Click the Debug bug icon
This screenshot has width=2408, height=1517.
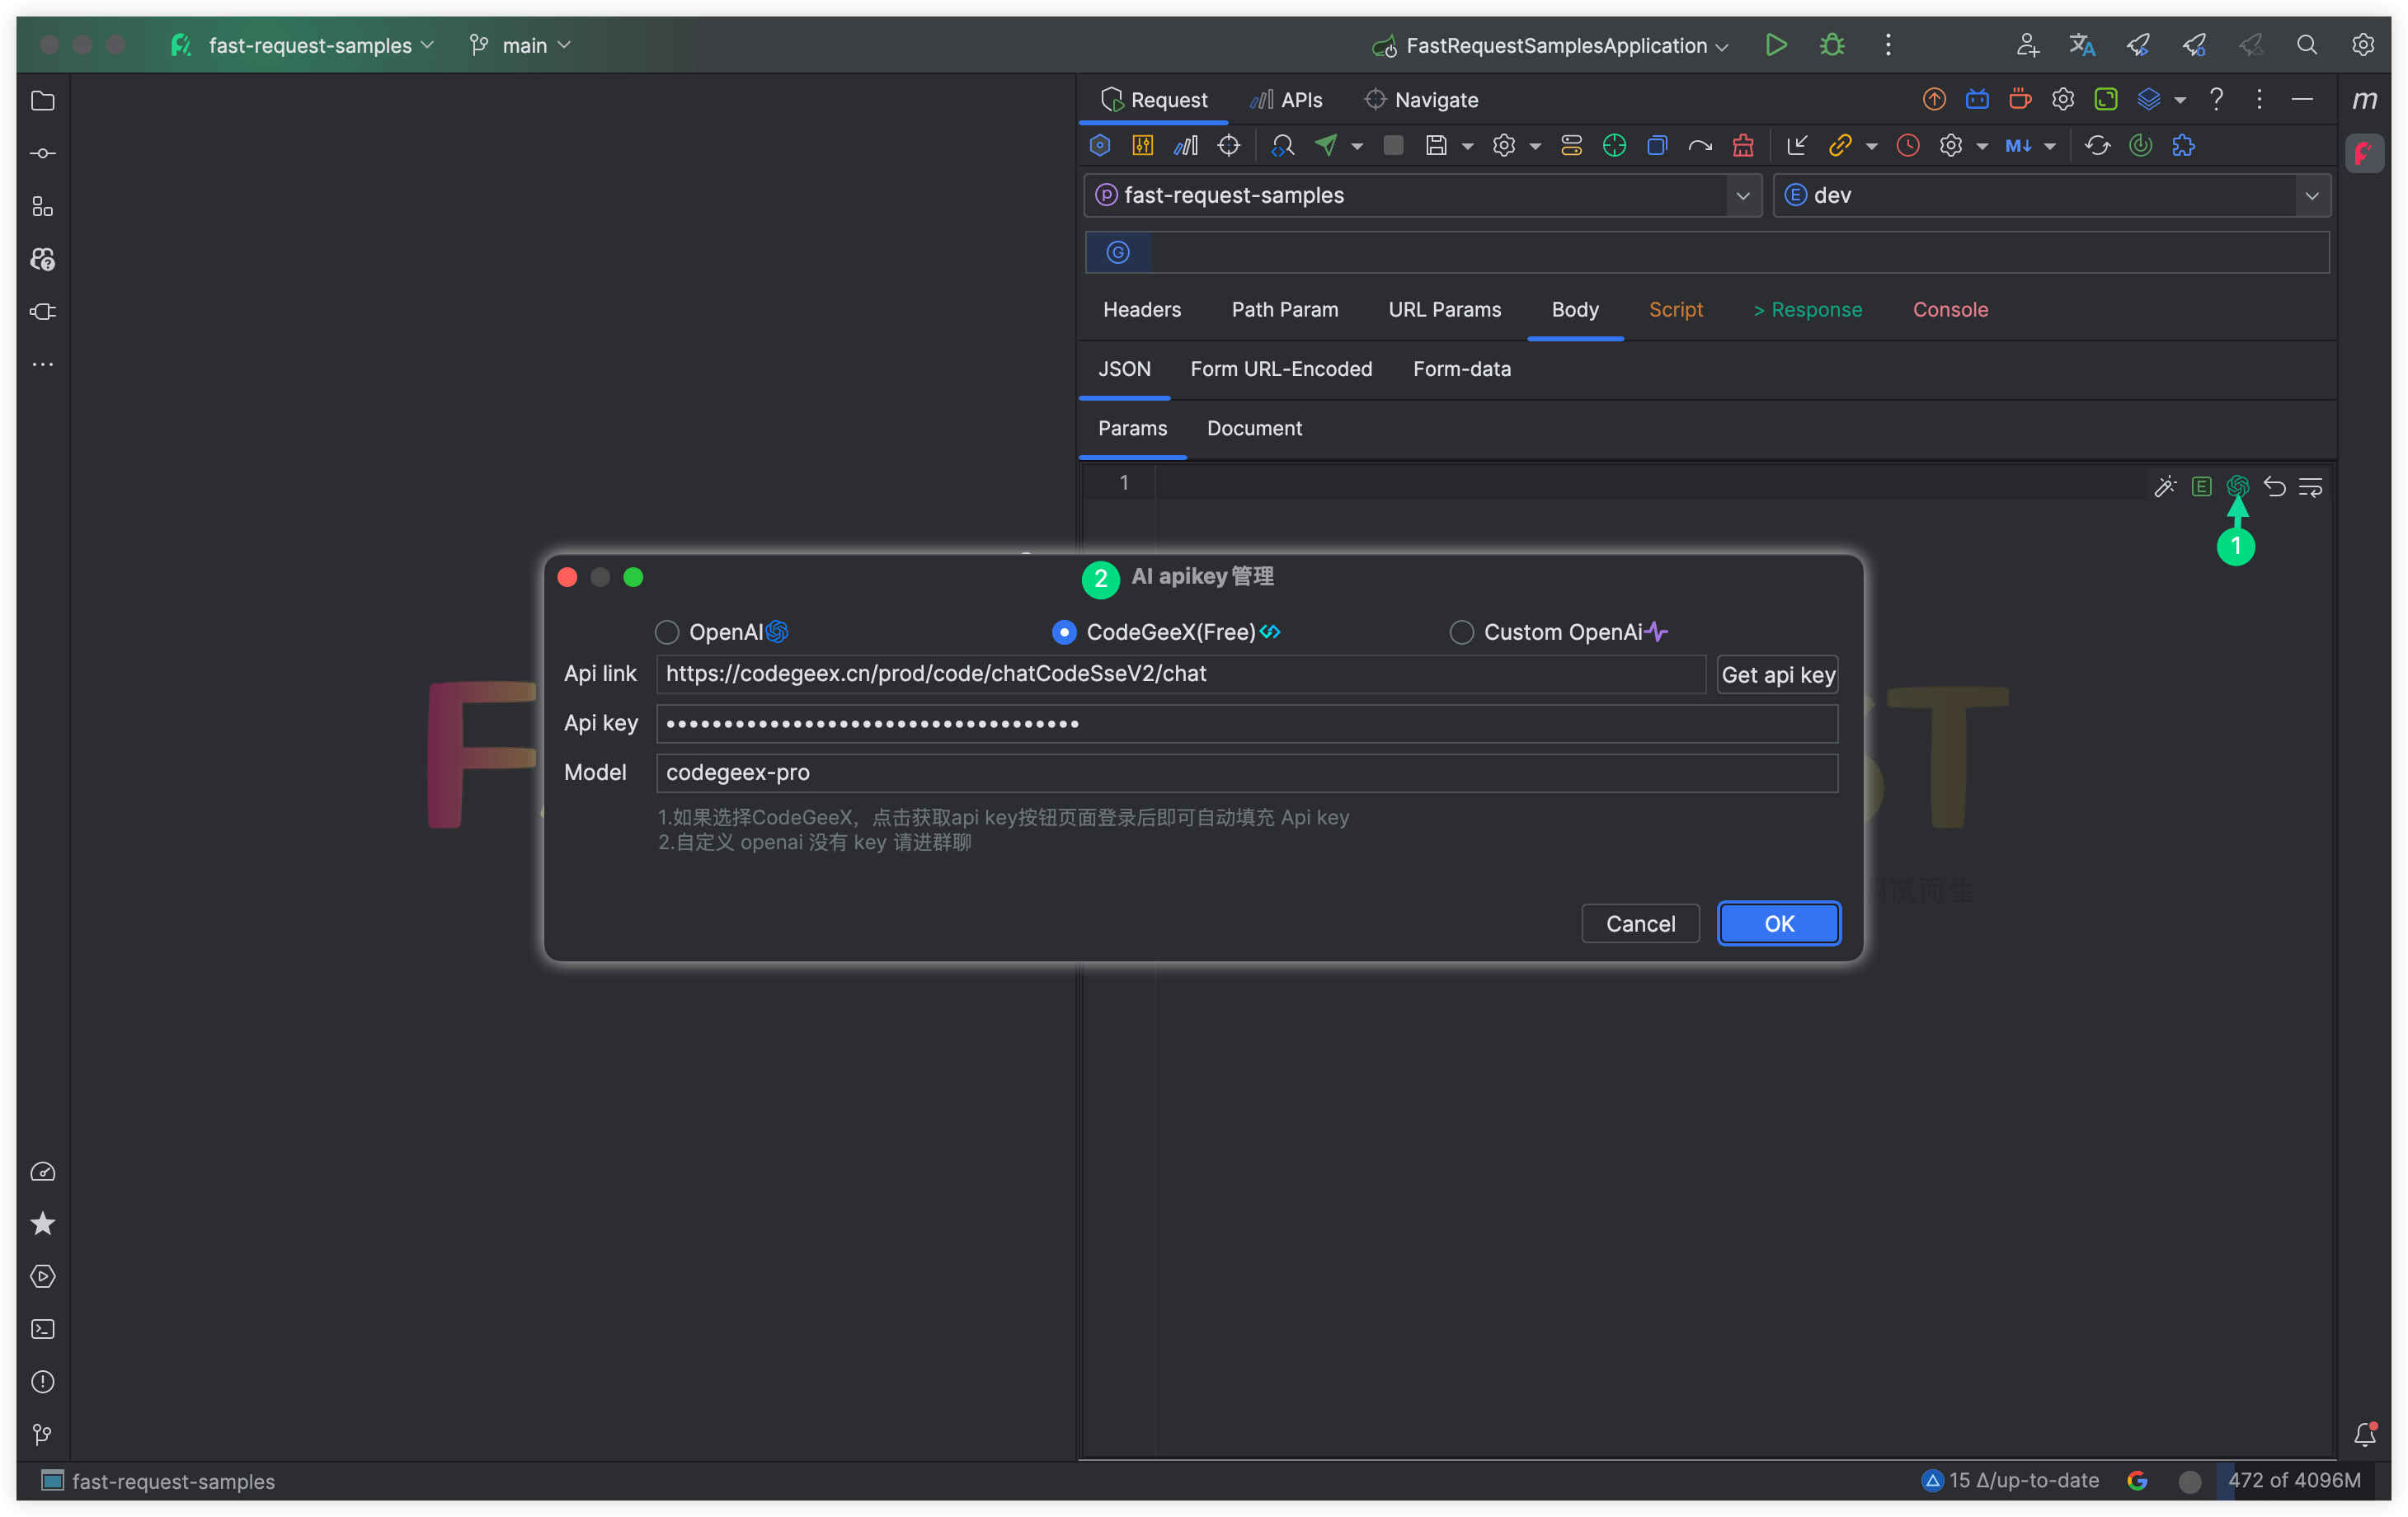point(1832,45)
